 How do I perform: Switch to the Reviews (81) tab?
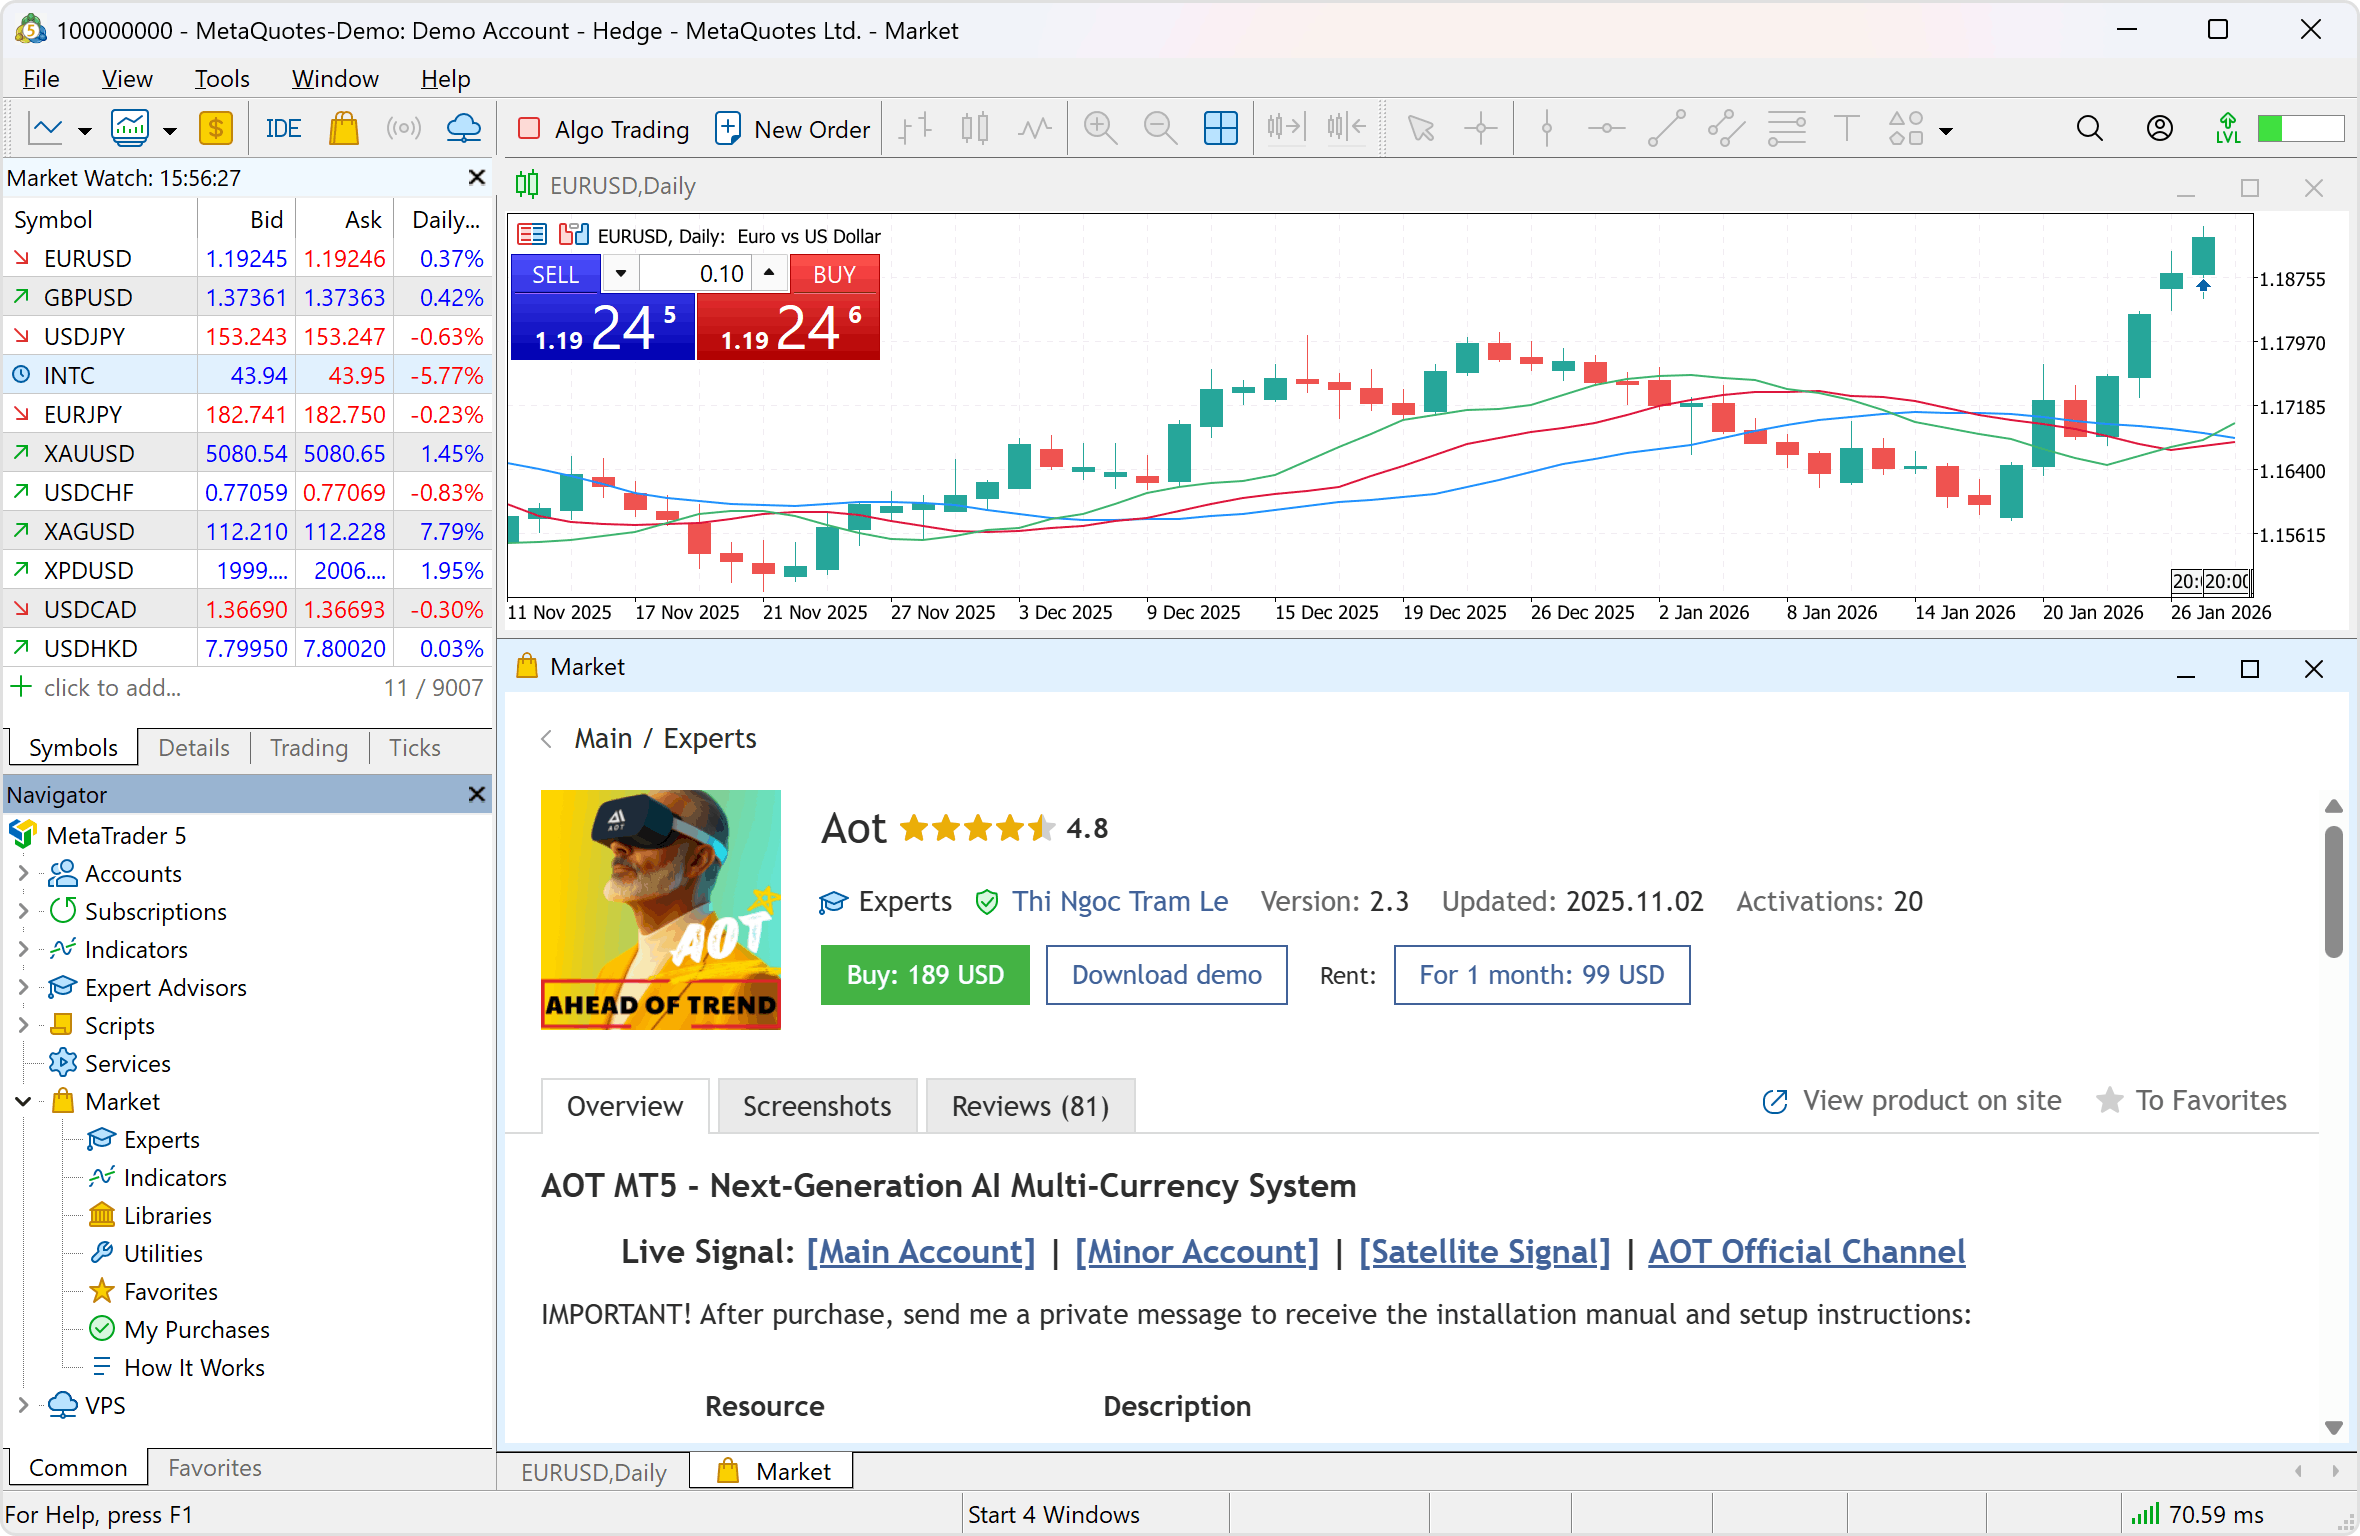[1030, 1106]
